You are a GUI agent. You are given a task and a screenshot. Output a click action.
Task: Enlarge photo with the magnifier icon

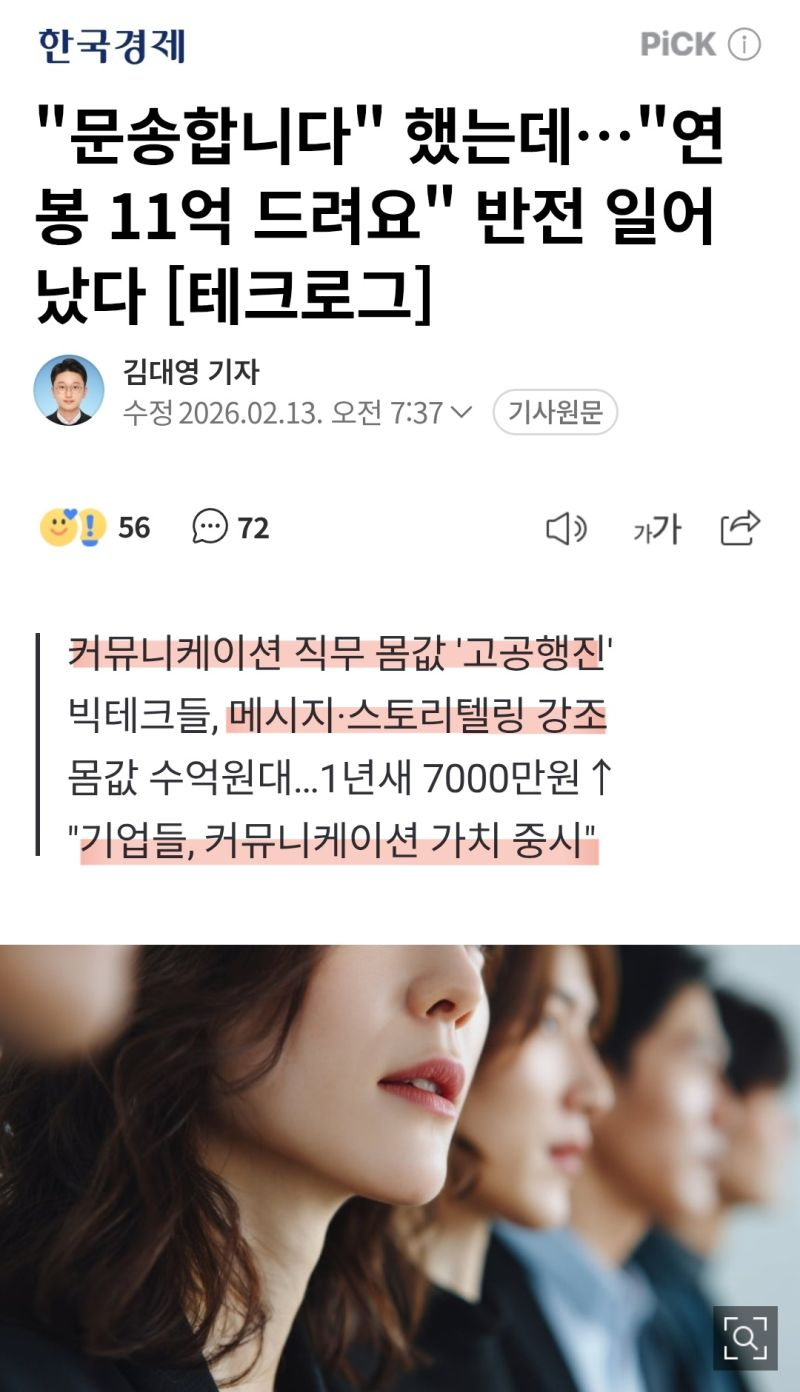point(745,1338)
